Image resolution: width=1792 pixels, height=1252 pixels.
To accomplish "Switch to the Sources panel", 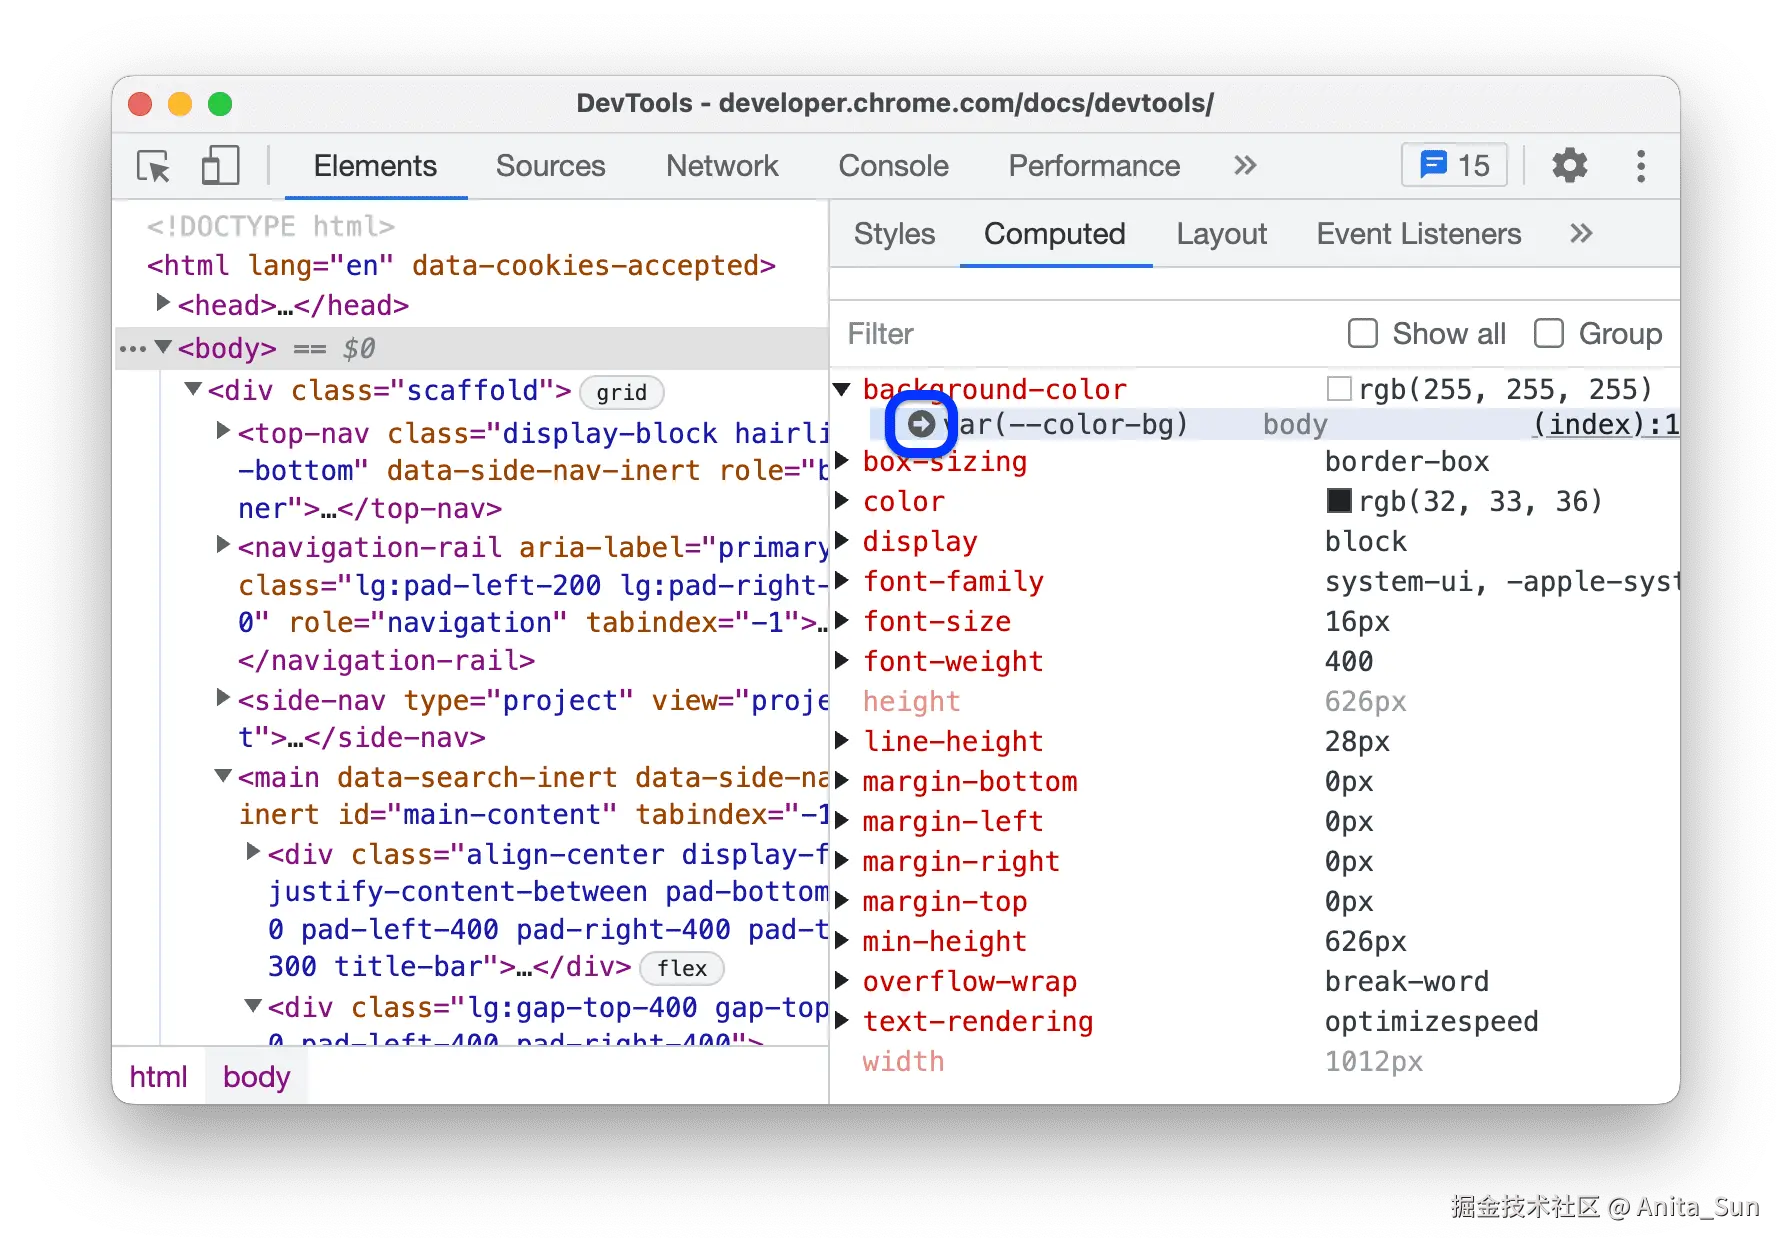I will coord(551,166).
